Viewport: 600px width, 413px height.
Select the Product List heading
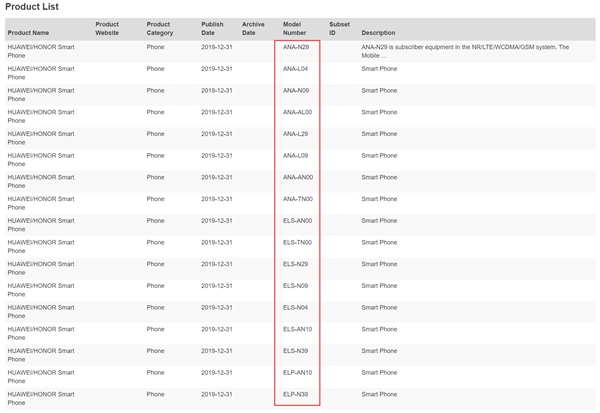(32, 7)
